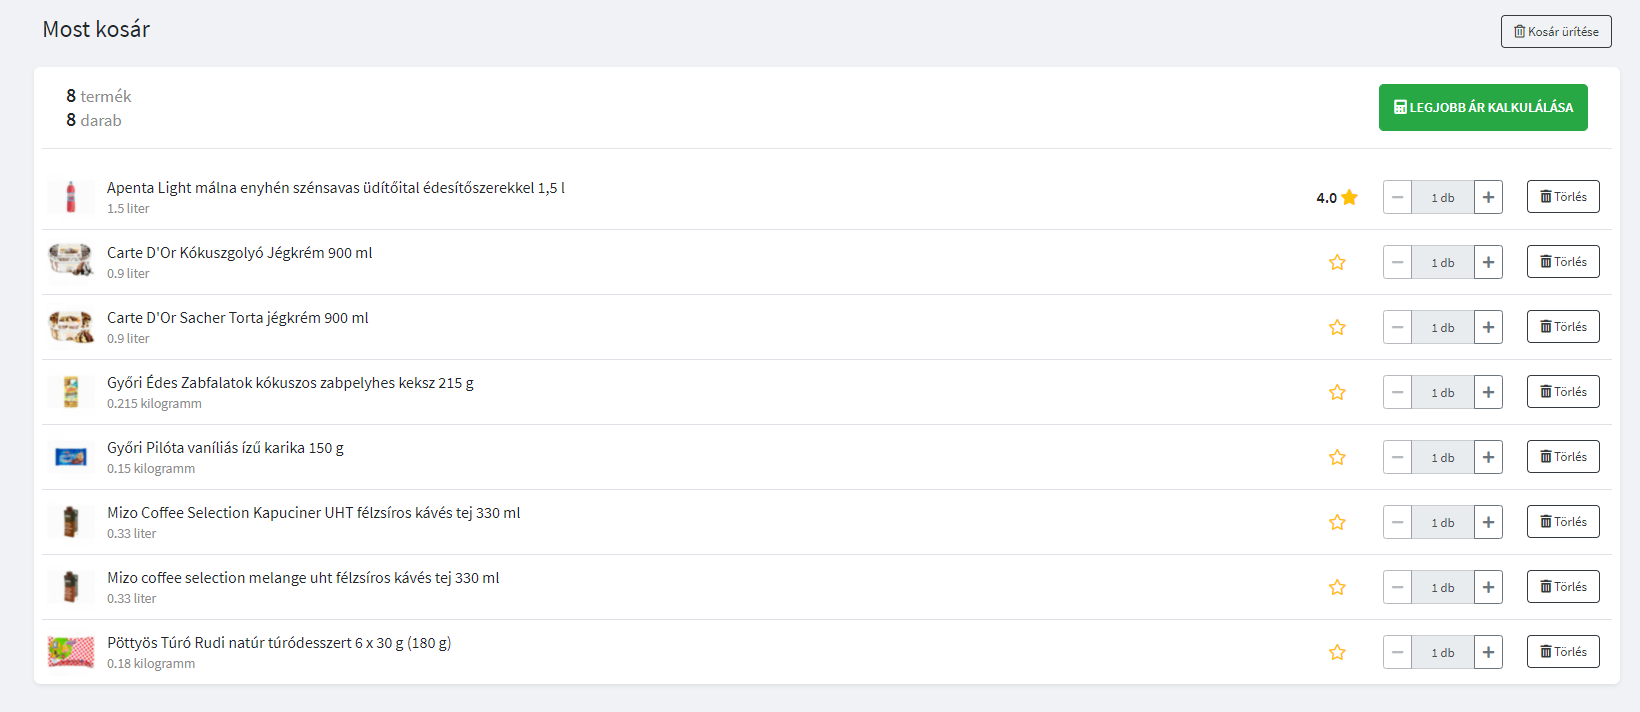Star the Pöttyös Túró Rudi item
The image size is (1640, 712).
pyautogui.click(x=1337, y=653)
